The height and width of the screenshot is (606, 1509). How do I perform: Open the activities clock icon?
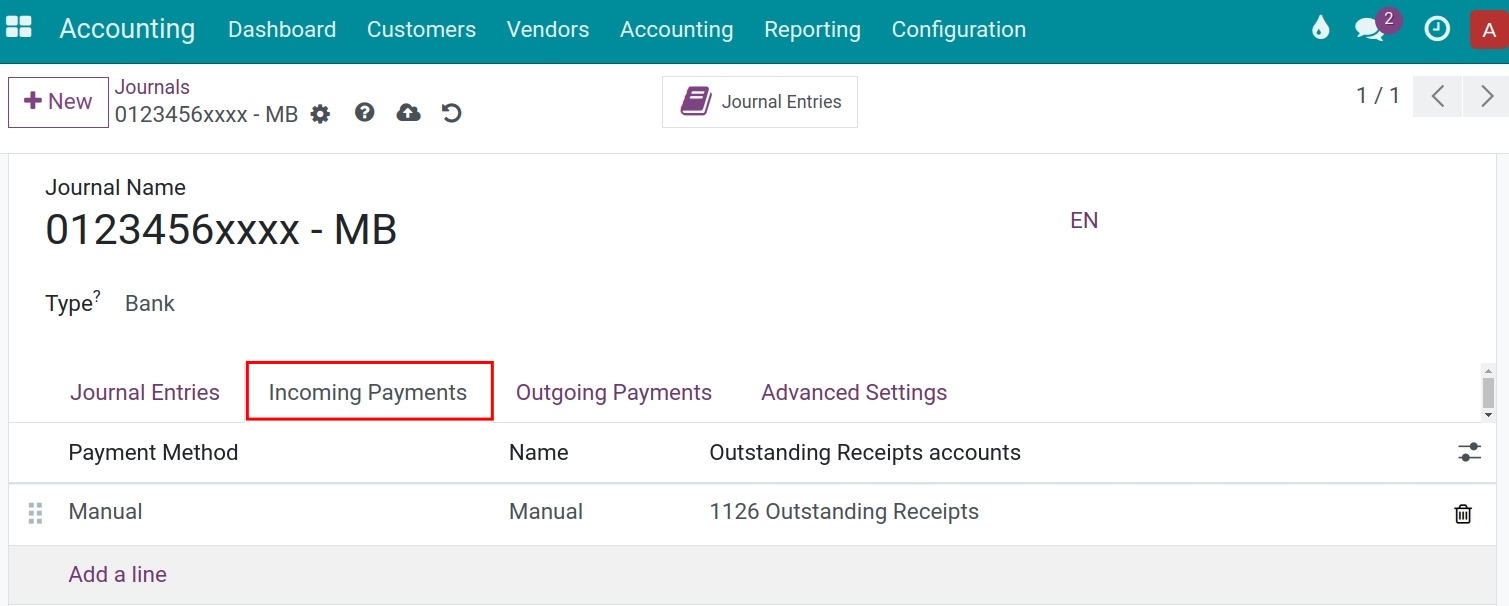(1437, 29)
